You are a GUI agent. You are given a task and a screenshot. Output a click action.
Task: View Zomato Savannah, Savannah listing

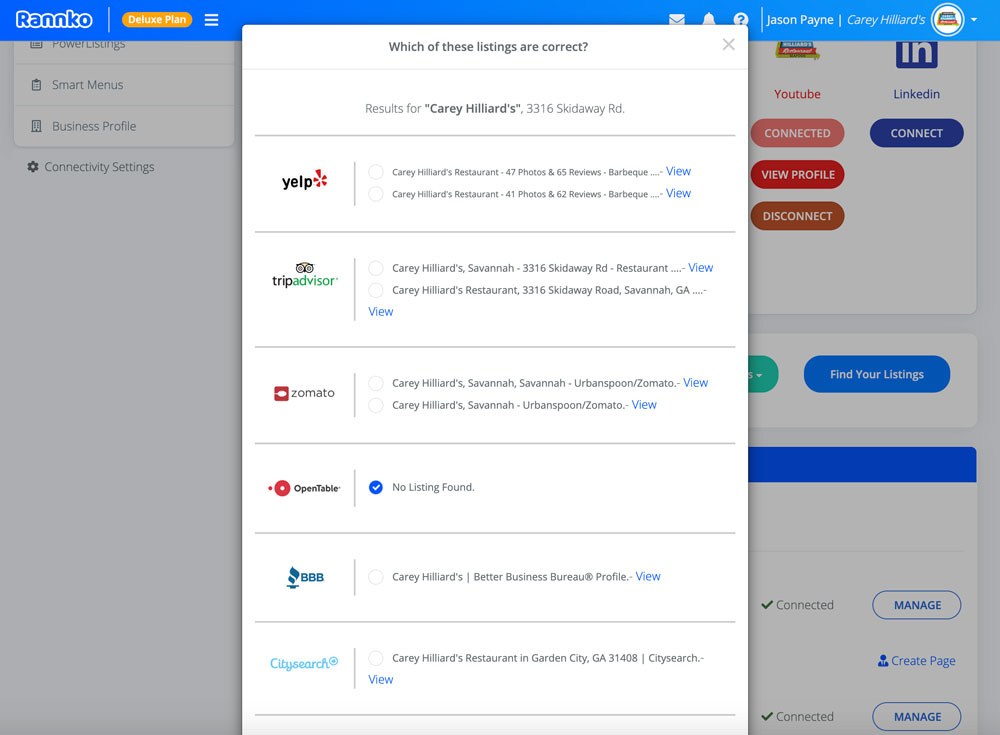695,383
